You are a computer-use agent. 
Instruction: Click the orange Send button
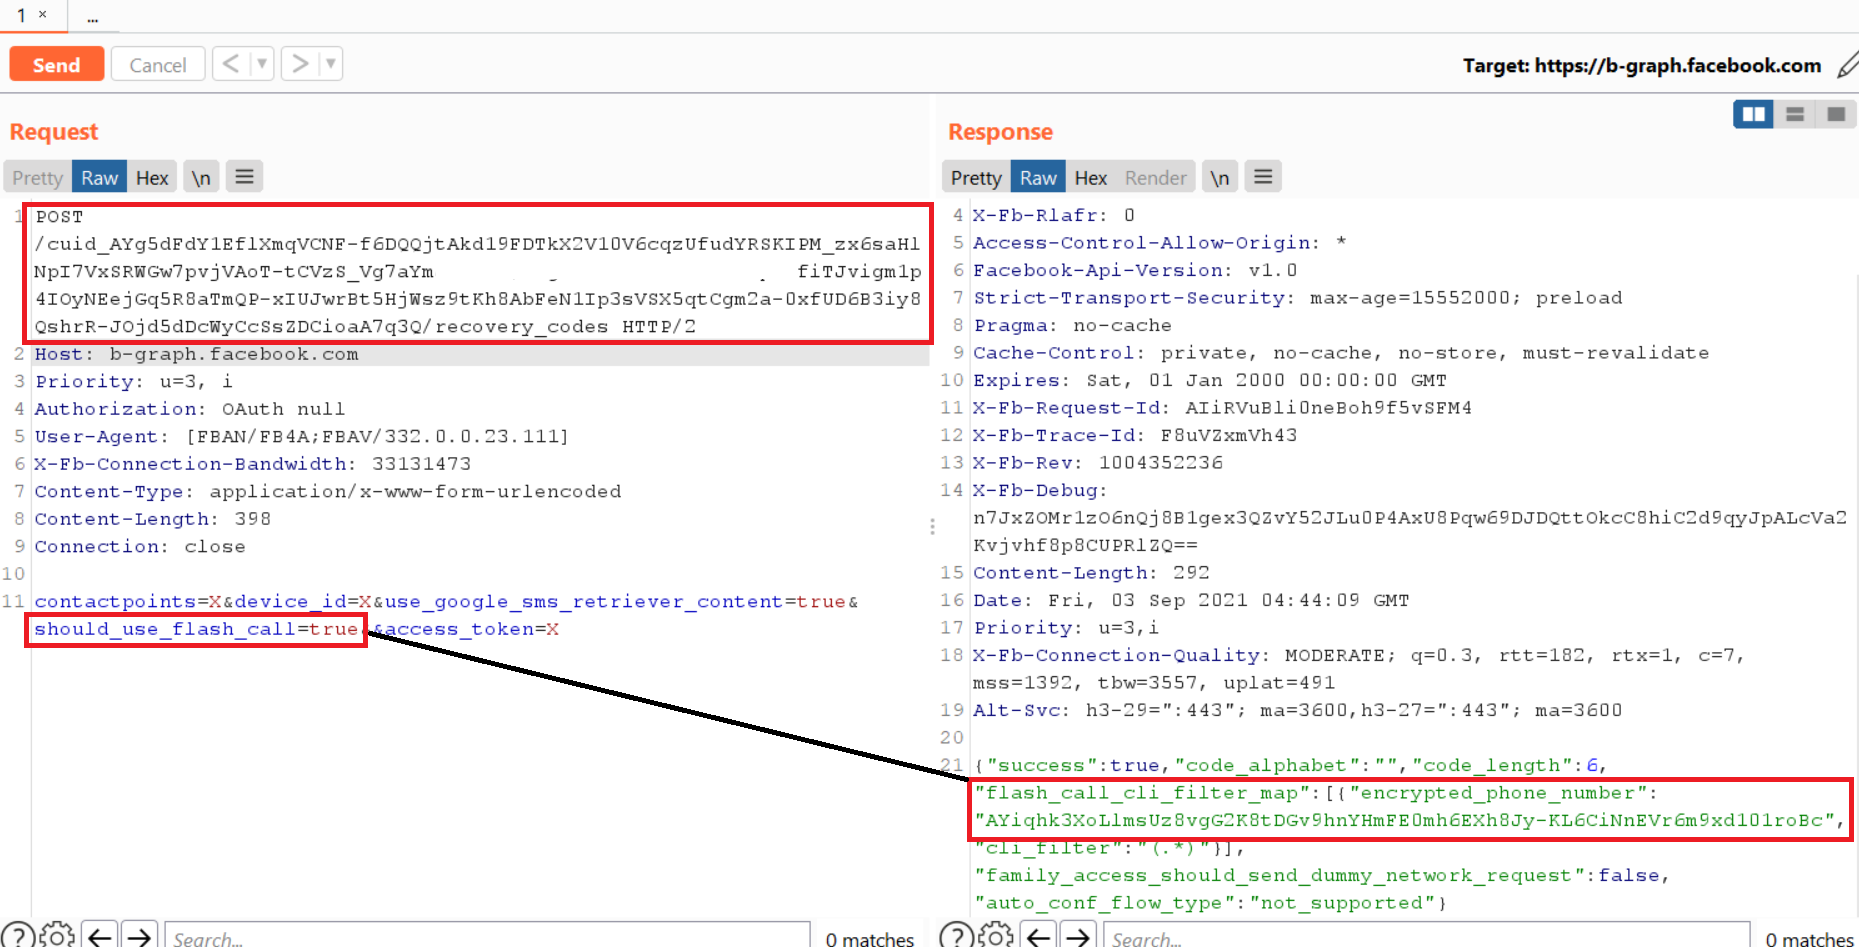pos(56,65)
